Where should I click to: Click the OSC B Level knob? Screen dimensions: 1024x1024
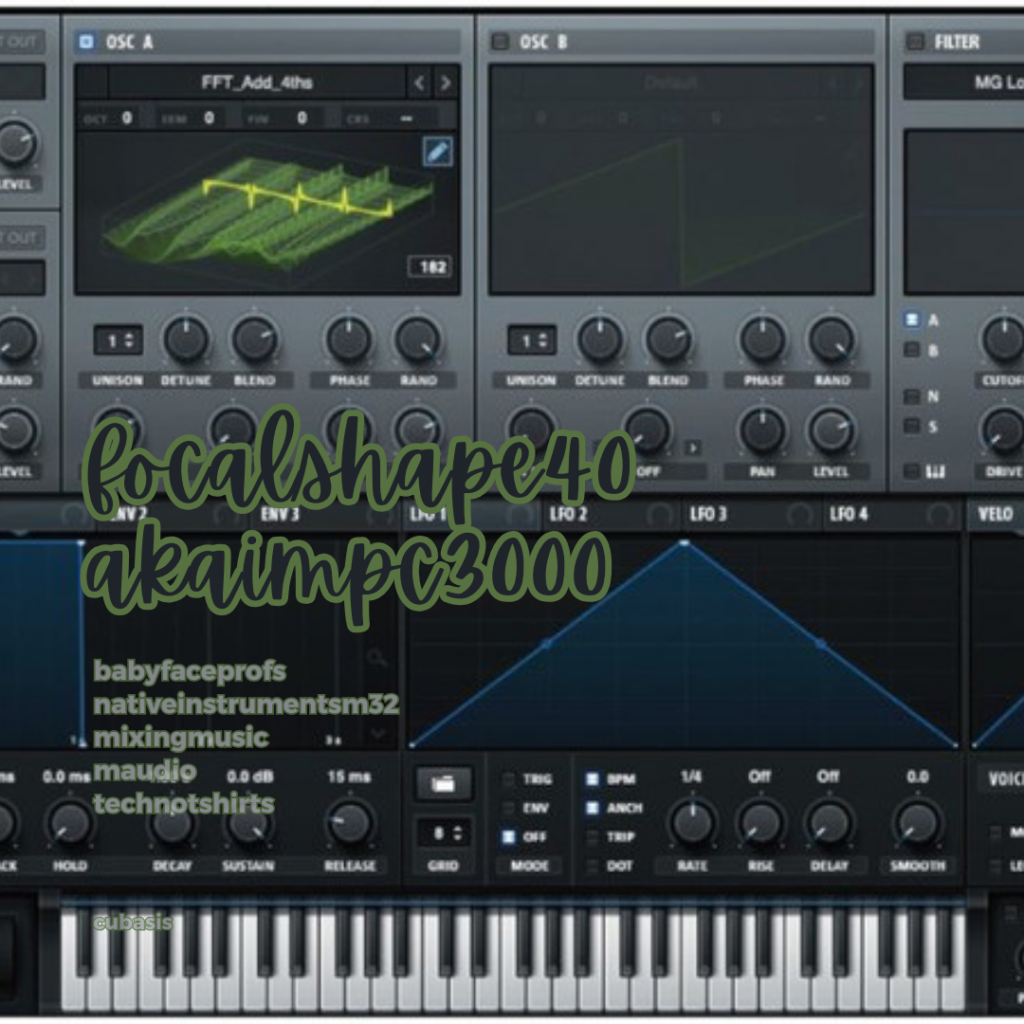[831, 431]
